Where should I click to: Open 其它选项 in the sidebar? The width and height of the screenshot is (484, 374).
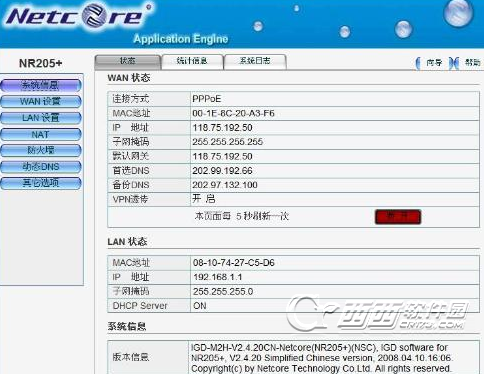pos(41,183)
